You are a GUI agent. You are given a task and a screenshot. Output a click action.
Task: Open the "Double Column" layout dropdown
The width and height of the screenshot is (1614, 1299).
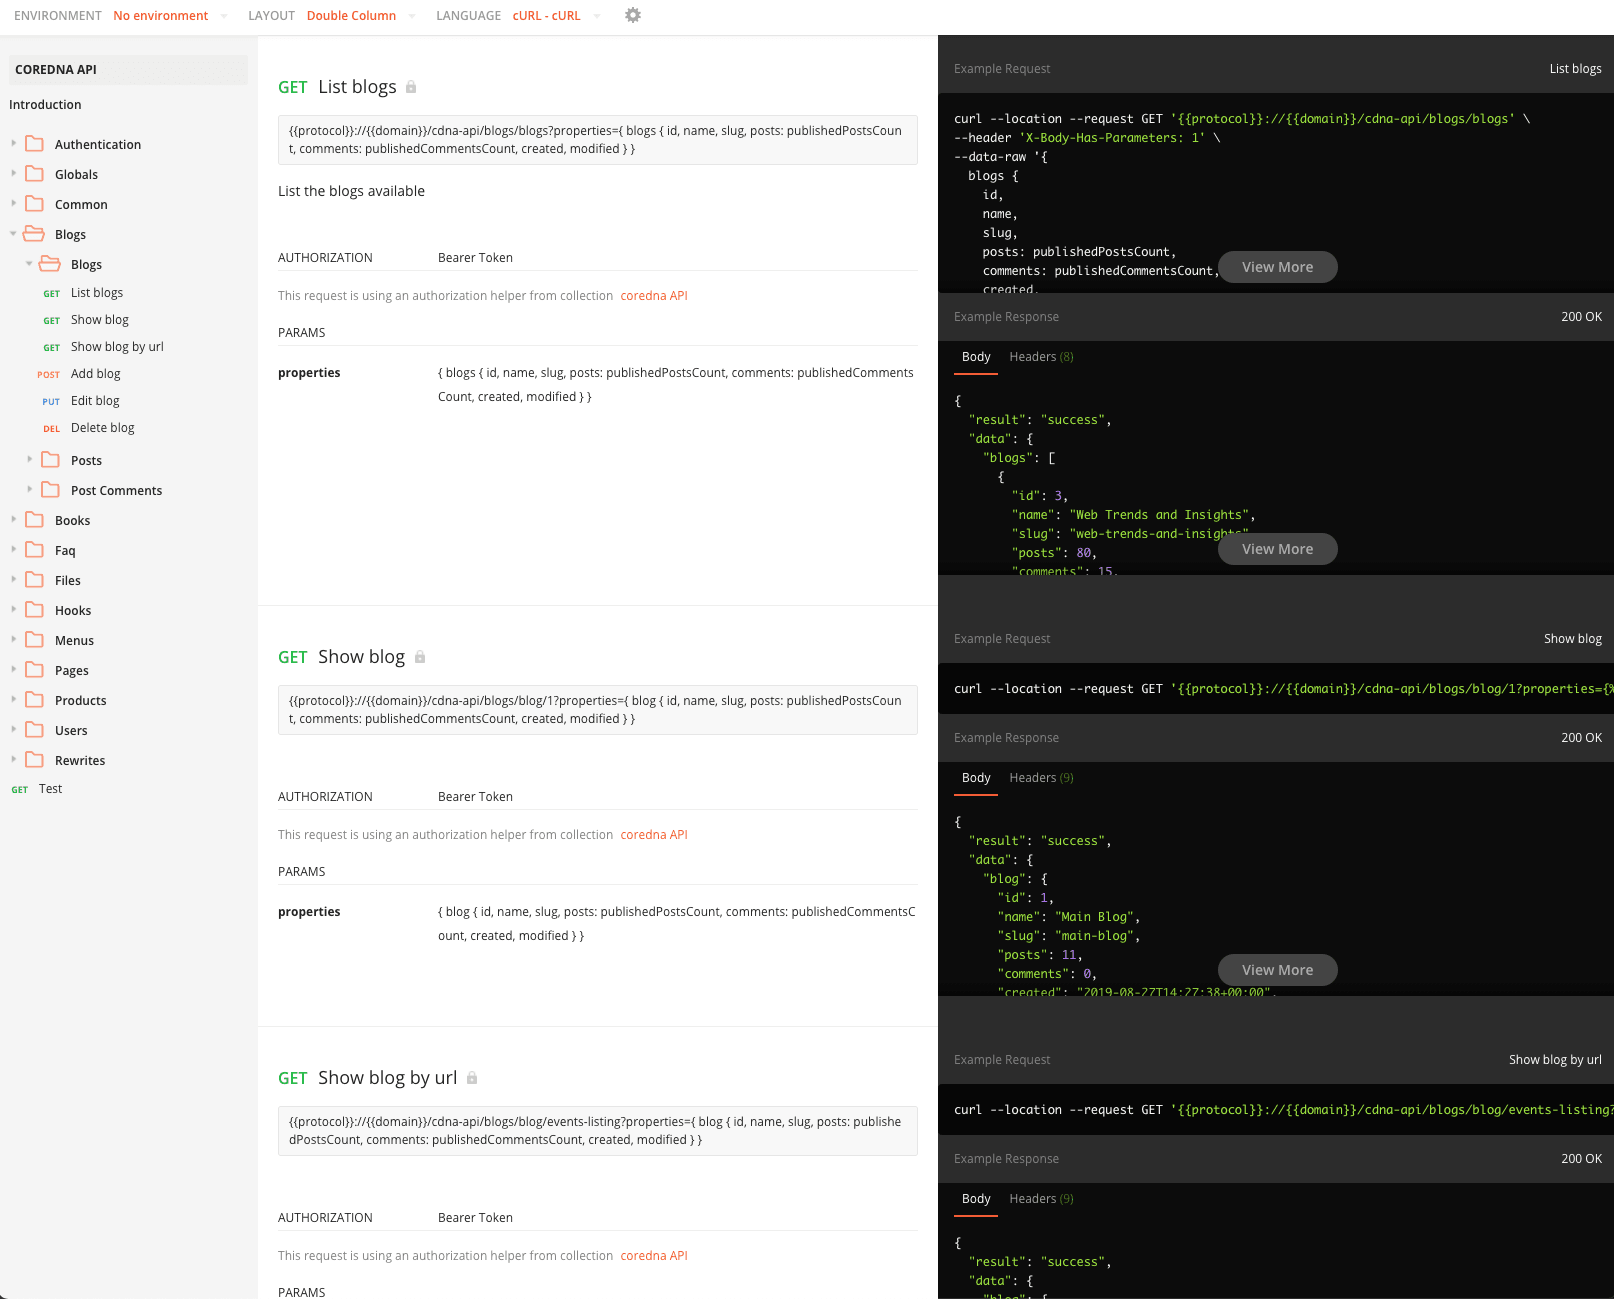(351, 15)
